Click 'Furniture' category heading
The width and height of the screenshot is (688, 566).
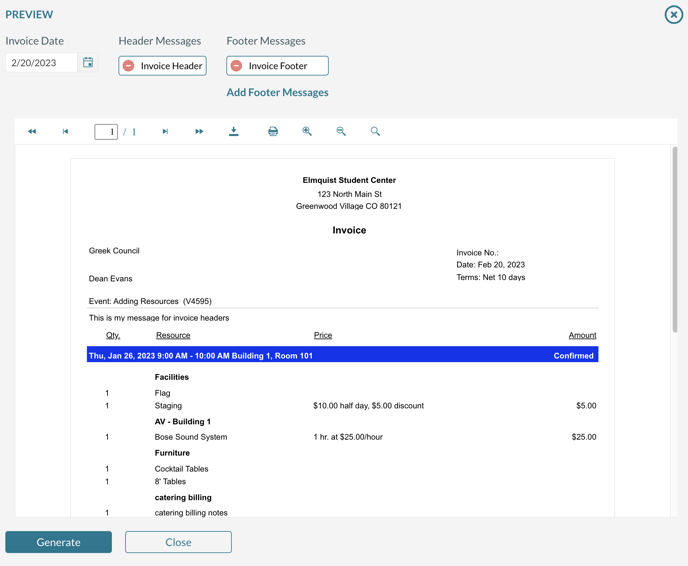click(x=172, y=453)
